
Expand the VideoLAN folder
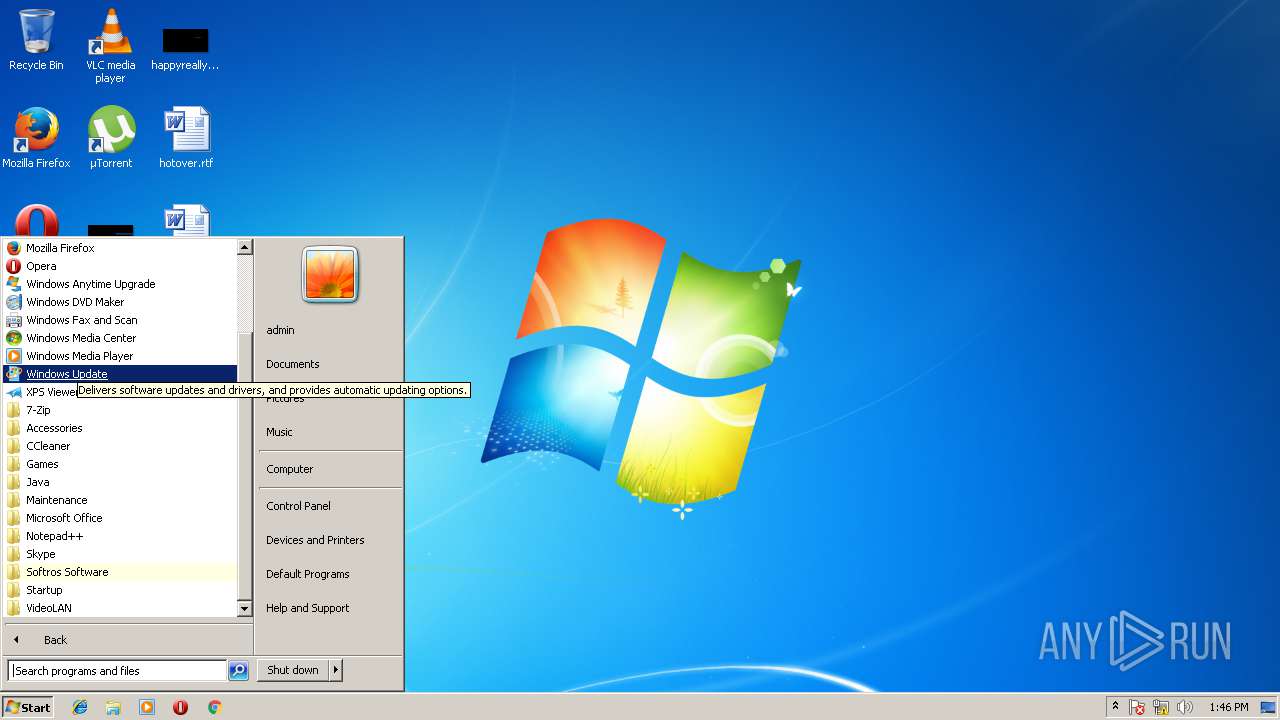click(x=120, y=608)
